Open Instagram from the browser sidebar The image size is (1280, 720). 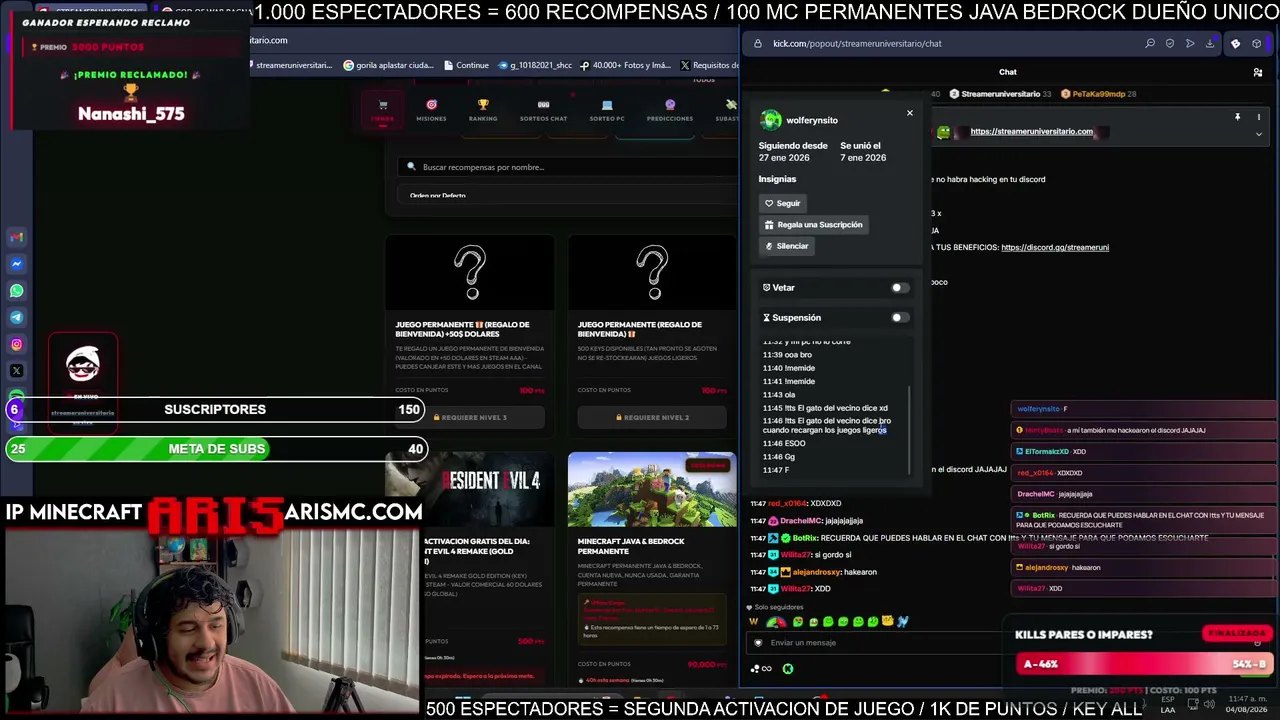click(x=17, y=344)
